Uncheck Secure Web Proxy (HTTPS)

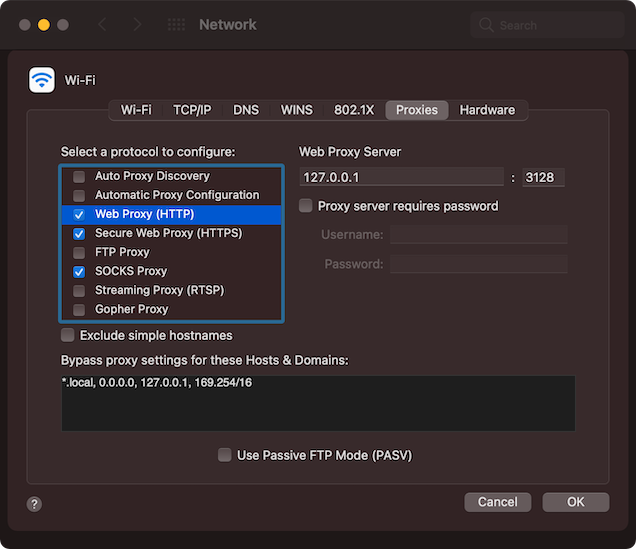tap(79, 233)
